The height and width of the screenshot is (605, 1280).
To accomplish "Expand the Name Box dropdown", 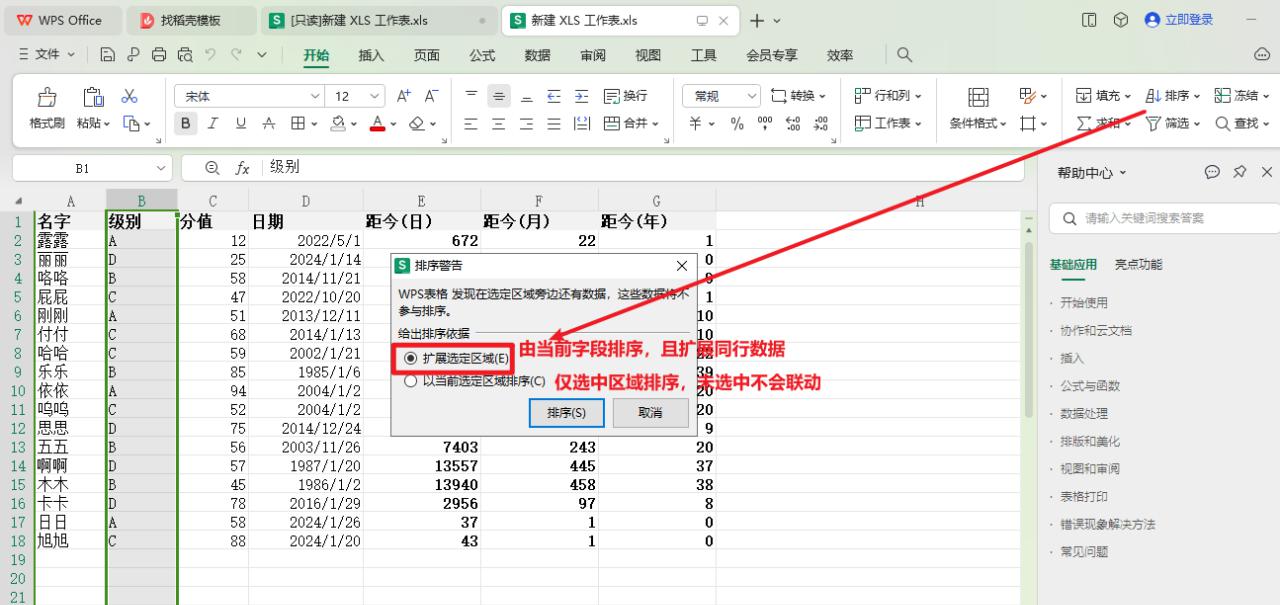I will pyautogui.click(x=161, y=168).
